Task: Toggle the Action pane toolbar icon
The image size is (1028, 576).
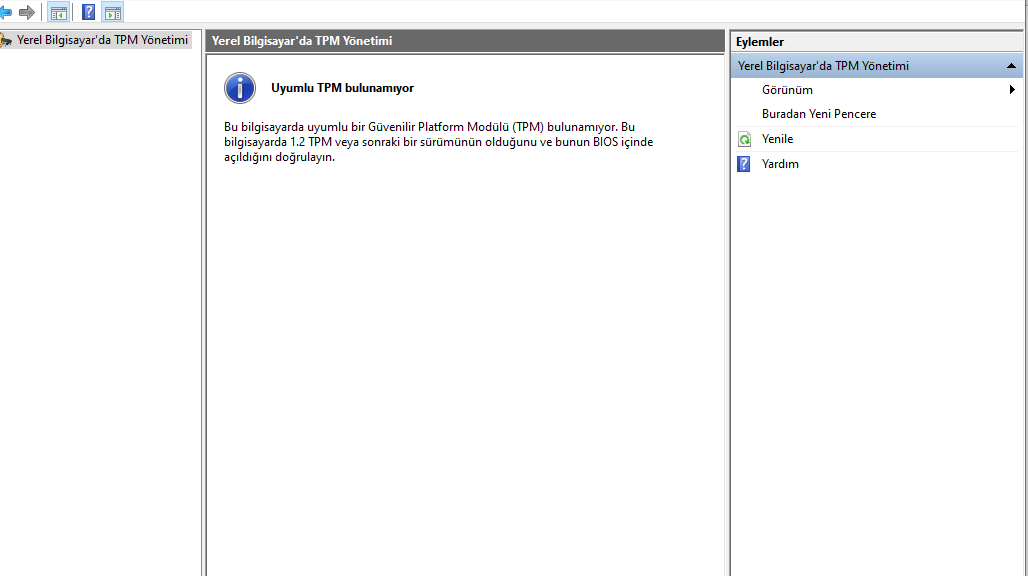Action: click(x=112, y=13)
